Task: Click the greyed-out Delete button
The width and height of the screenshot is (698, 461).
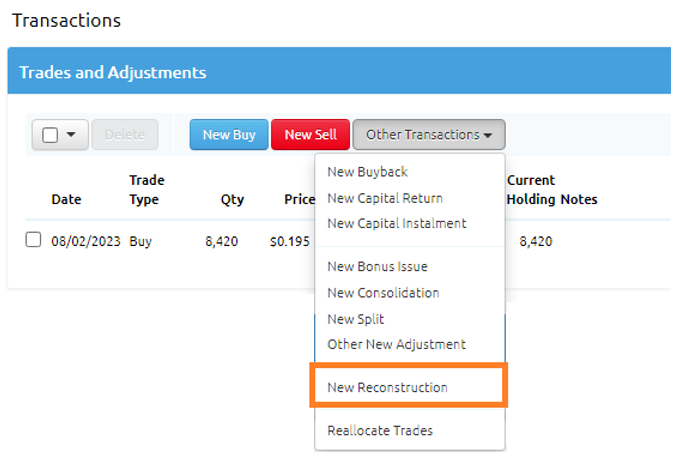Action: [x=125, y=134]
